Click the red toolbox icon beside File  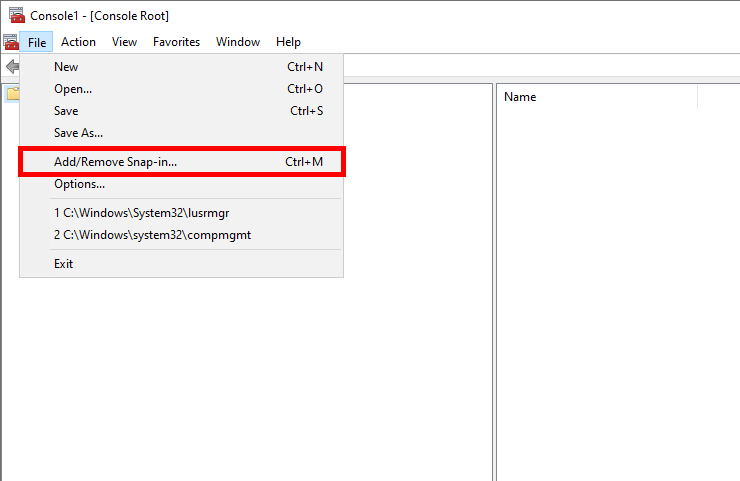pyautogui.click(x=10, y=42)
